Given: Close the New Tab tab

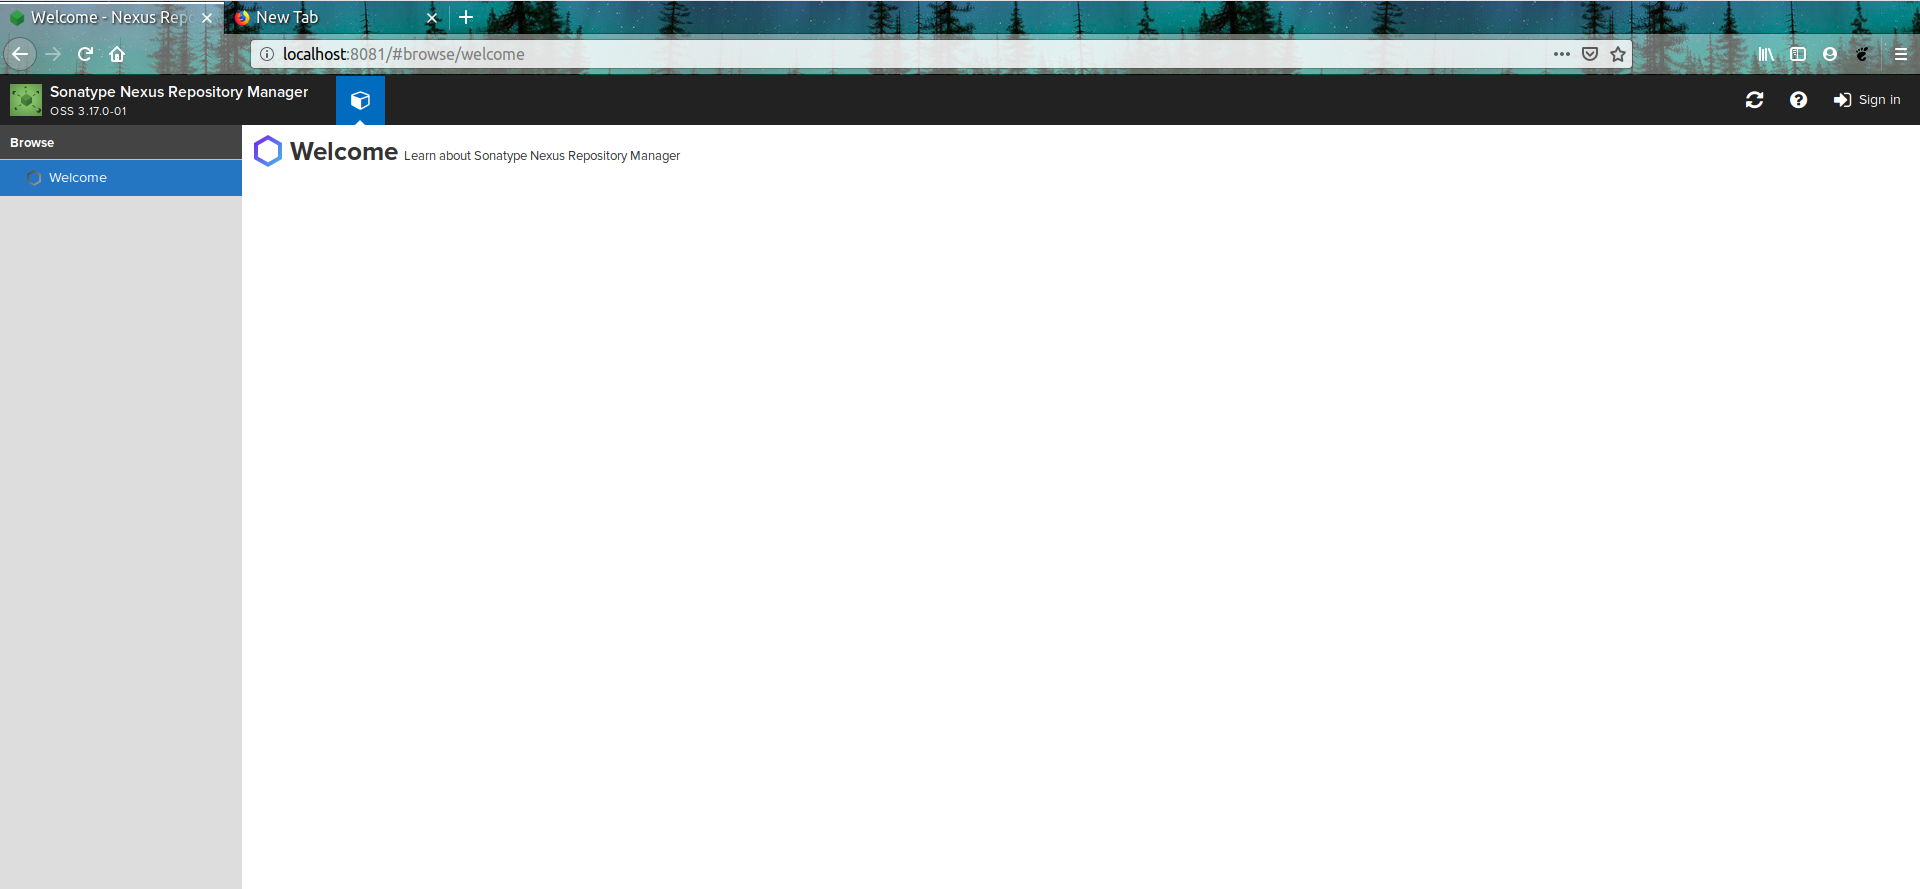Looking at the screenshot, I should pos(432,17).
